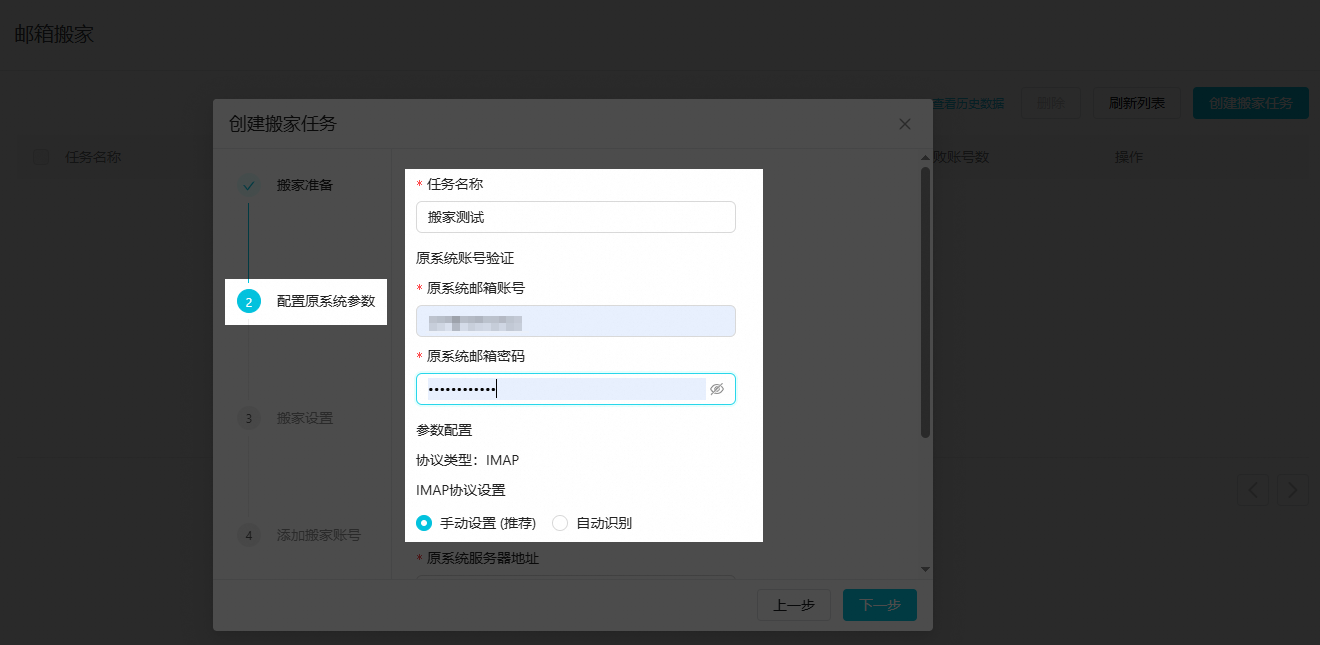
Task: Tick the select-all checkbox beside 任务名称
Action: 41,157
